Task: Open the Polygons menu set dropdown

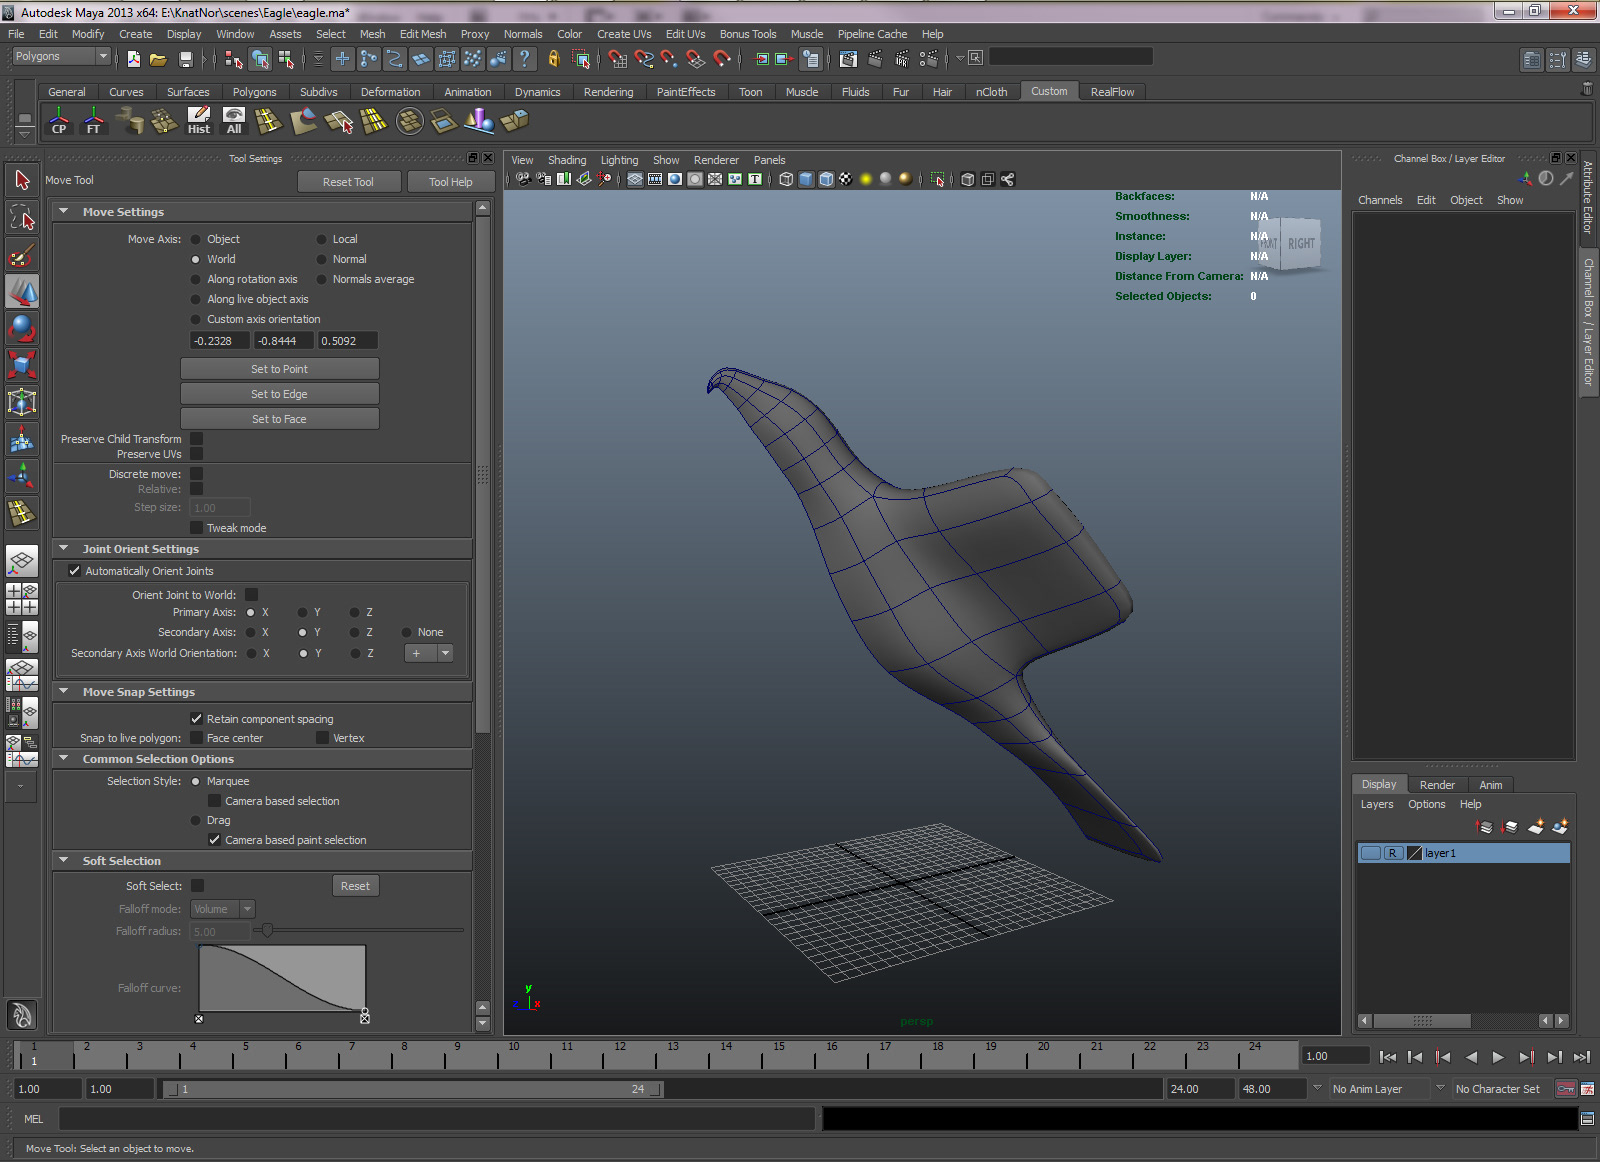Action: (61, 57)
